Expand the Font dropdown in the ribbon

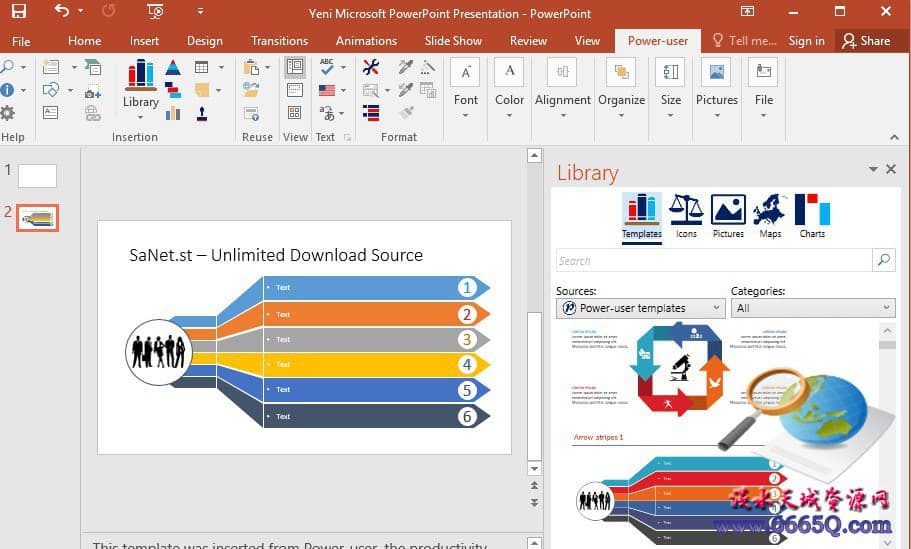click(465, 89)
